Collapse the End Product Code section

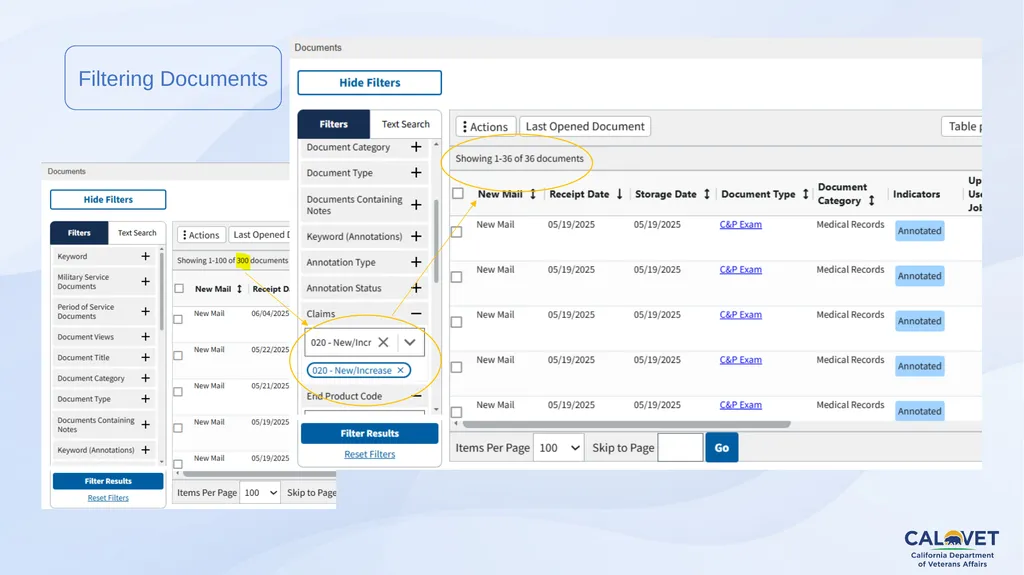417,396
